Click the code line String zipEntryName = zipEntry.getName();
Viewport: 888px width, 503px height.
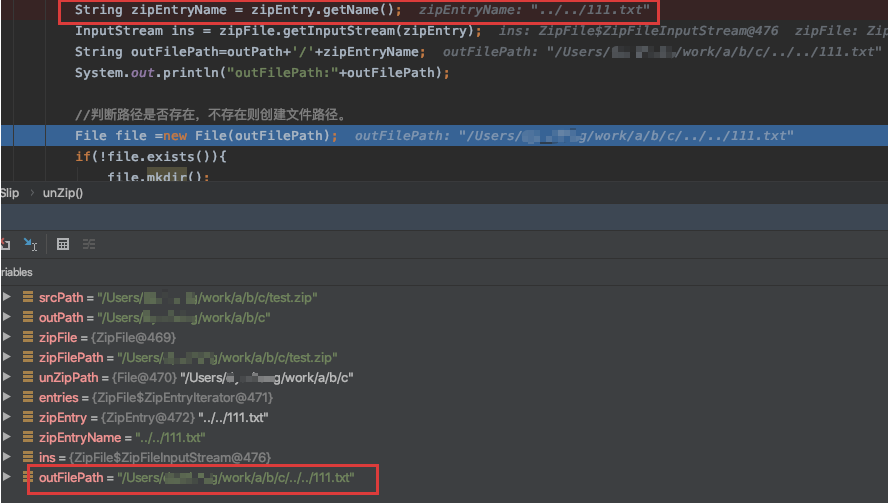point(238,10)
